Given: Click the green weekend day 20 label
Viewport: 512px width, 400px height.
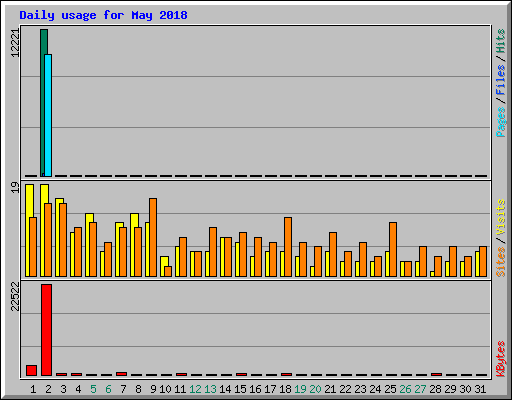Looking at the screenshot, I should tap(315, 389).
